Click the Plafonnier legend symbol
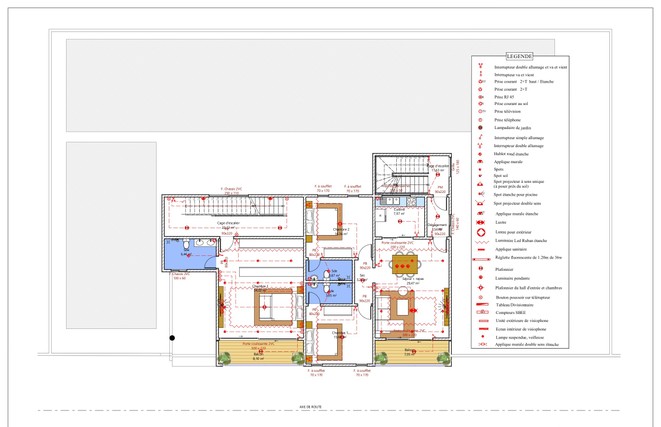 point(480,269)
